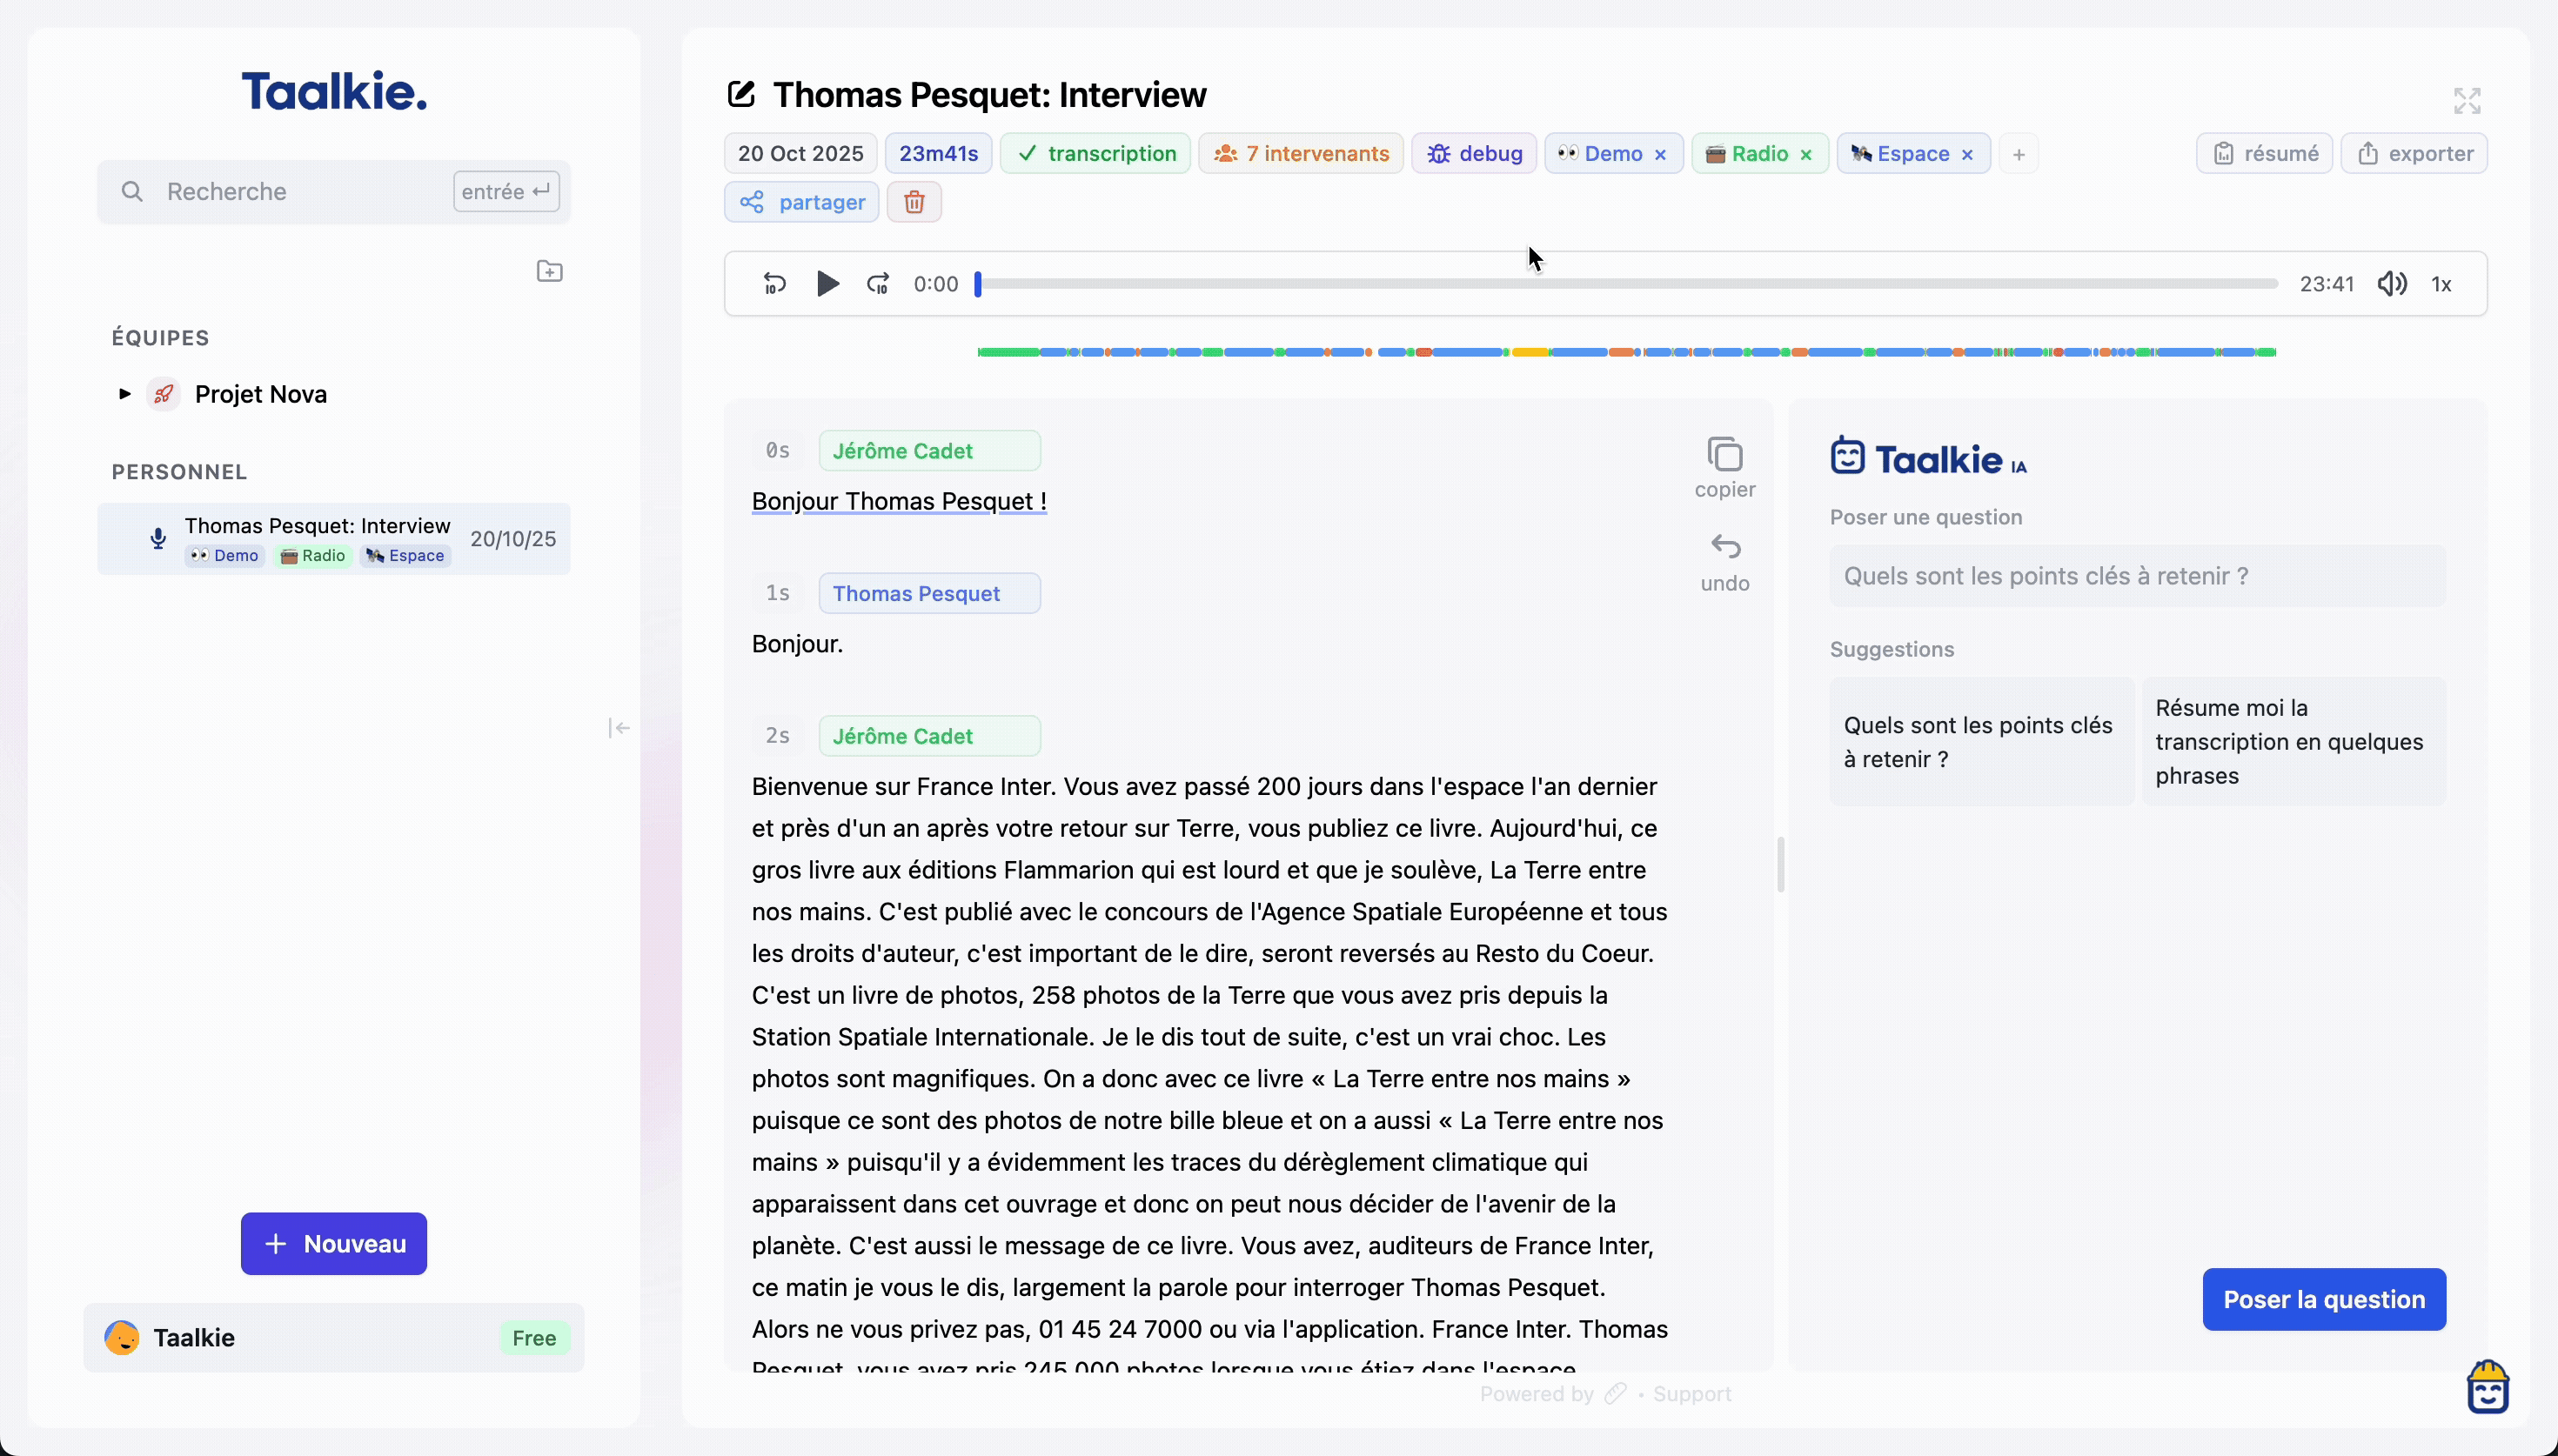Click the Poser la question button

pos(2323,1299)
